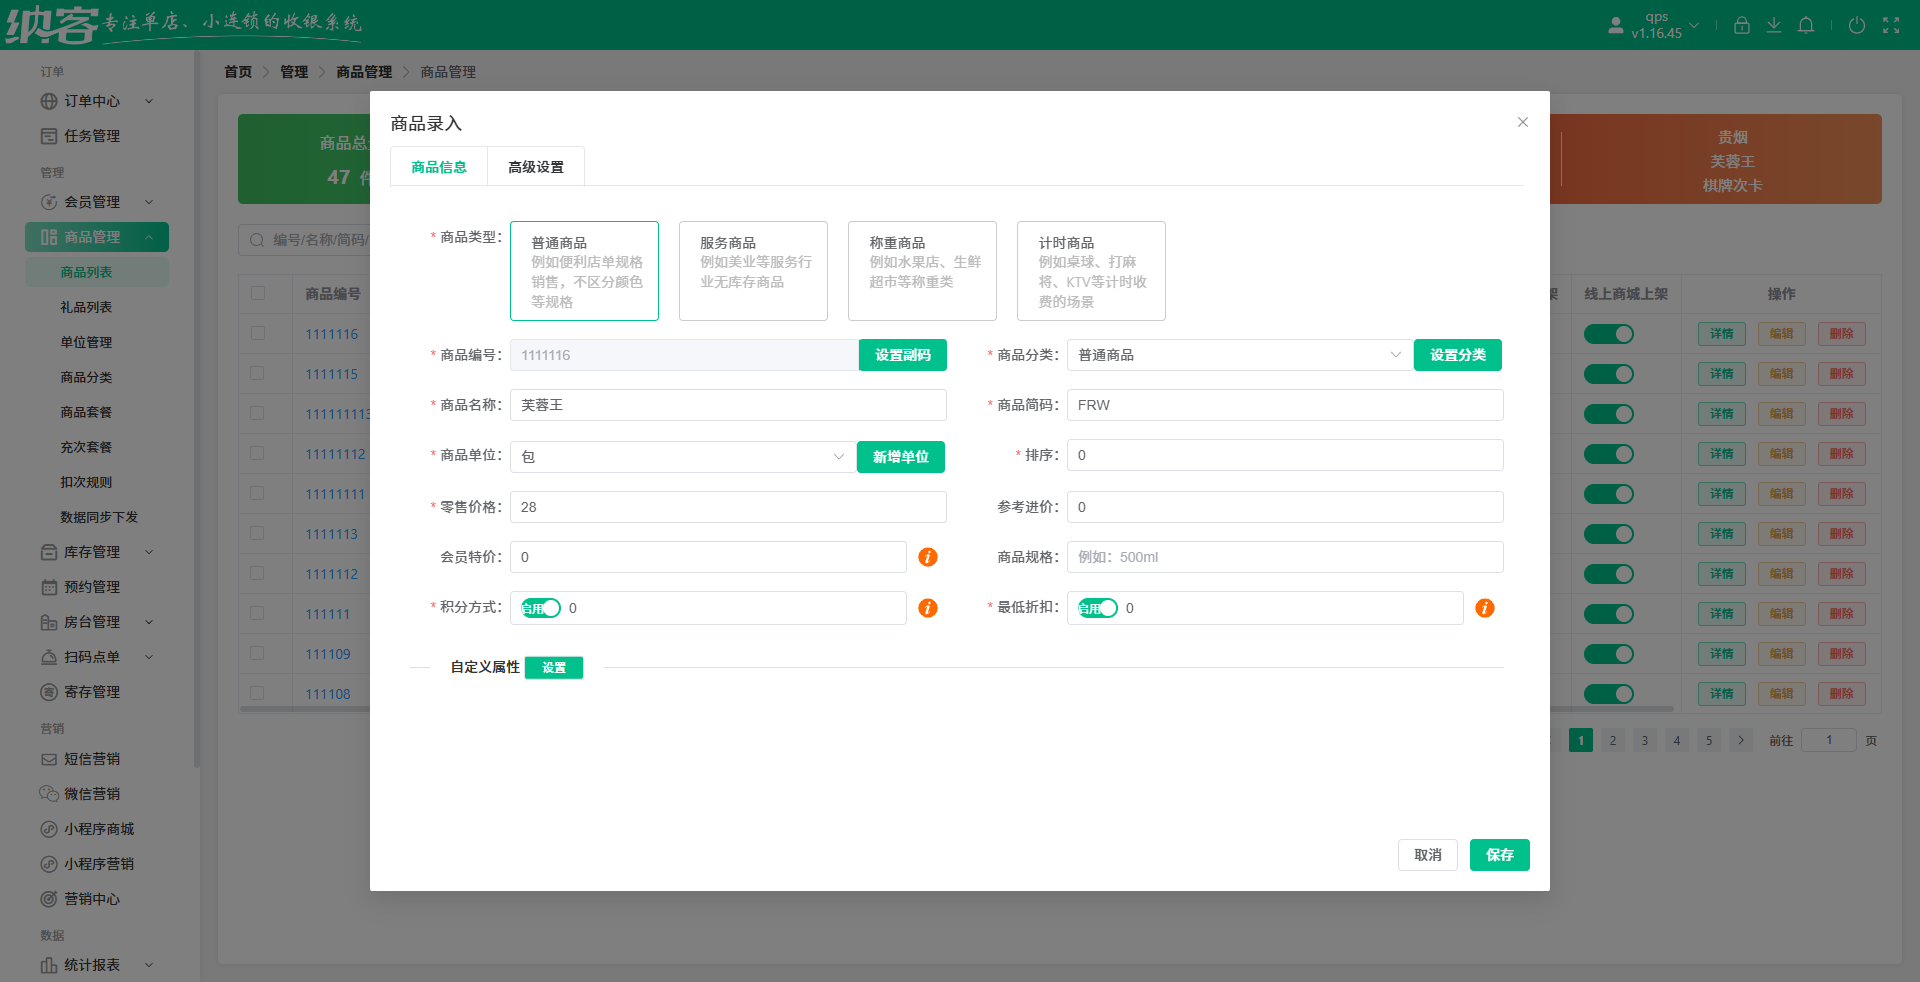Click the 新增单位 button
This screenshot has width=1920, height=982.
901,457
